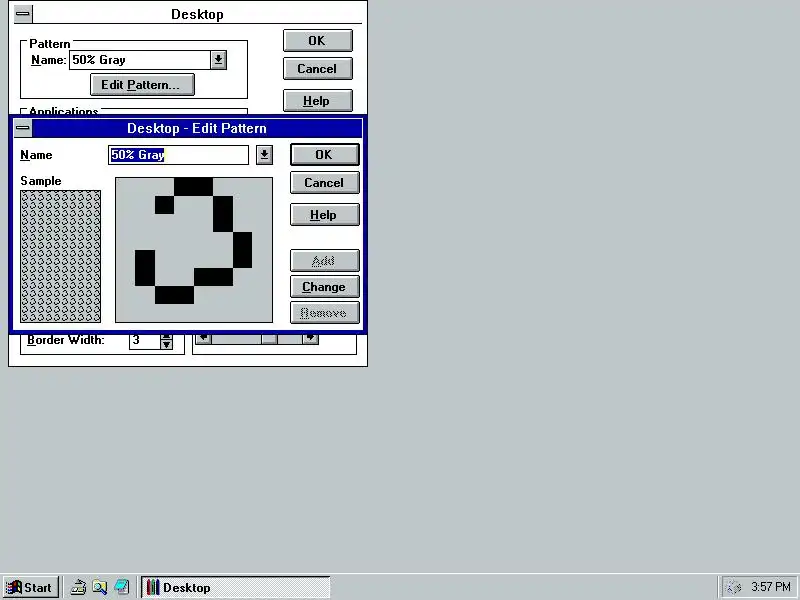
Task: Click inside the pattern editing grid
Action: tap(194, 250)
